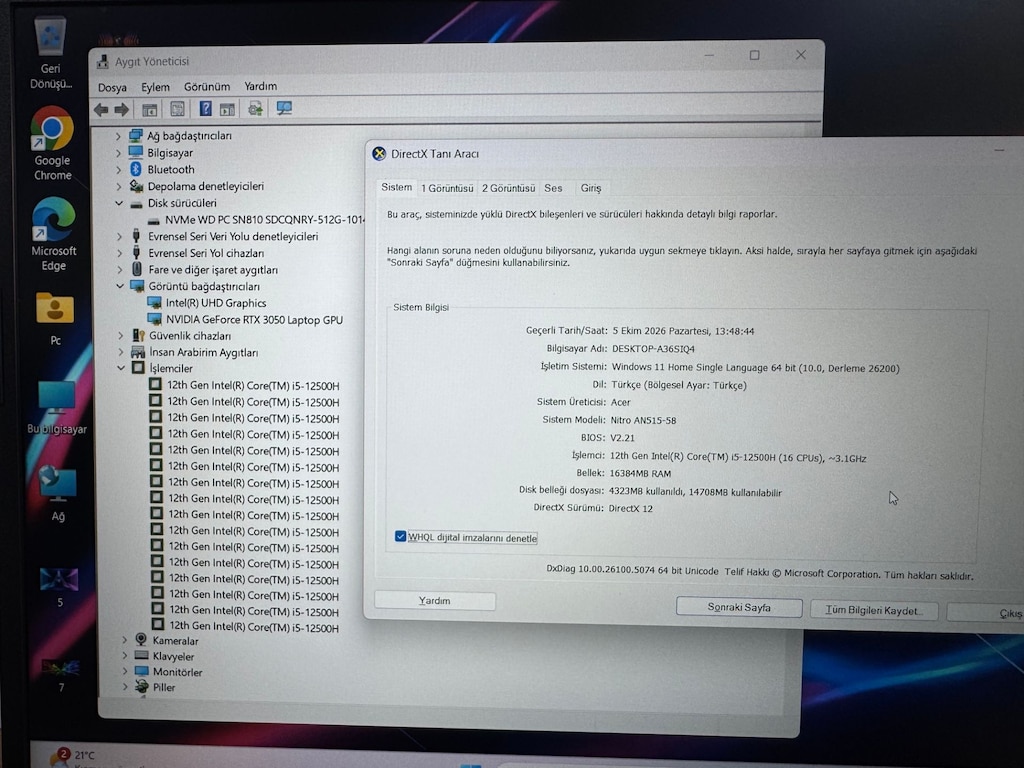
Task: Open the Google Chrome desktop shortcut
Action: (52, 144)
